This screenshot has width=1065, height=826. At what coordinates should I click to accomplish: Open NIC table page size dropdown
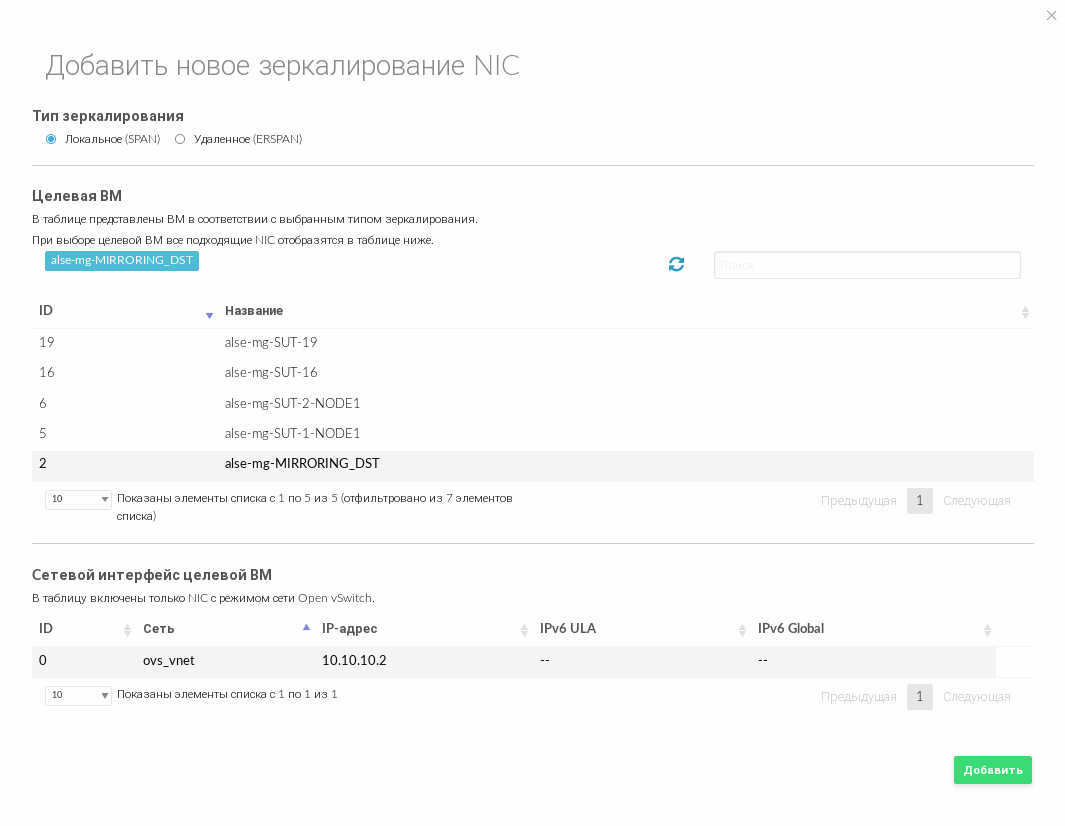78,695
